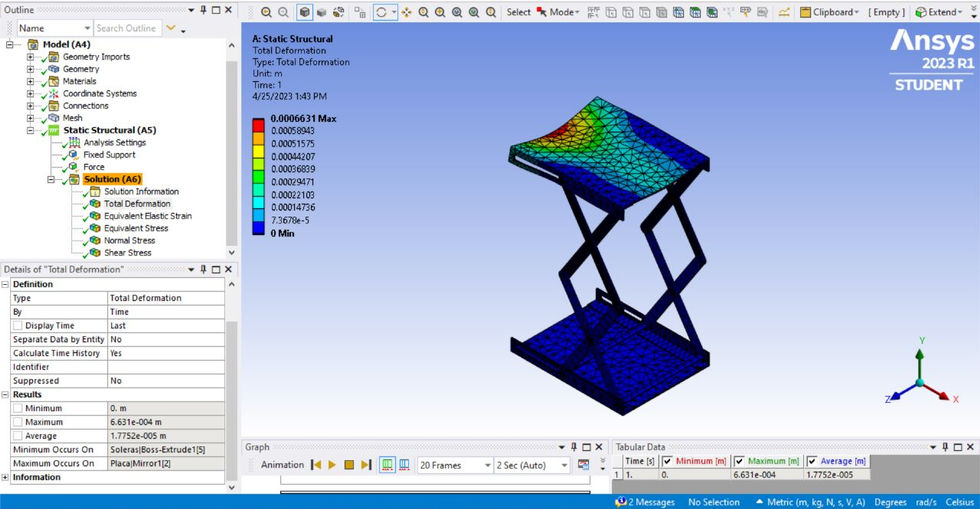Click the Export Animation icon
Image resolution: width=980 pixels, height=509 pixels.
pyautogui.click(x=583, y=465)
